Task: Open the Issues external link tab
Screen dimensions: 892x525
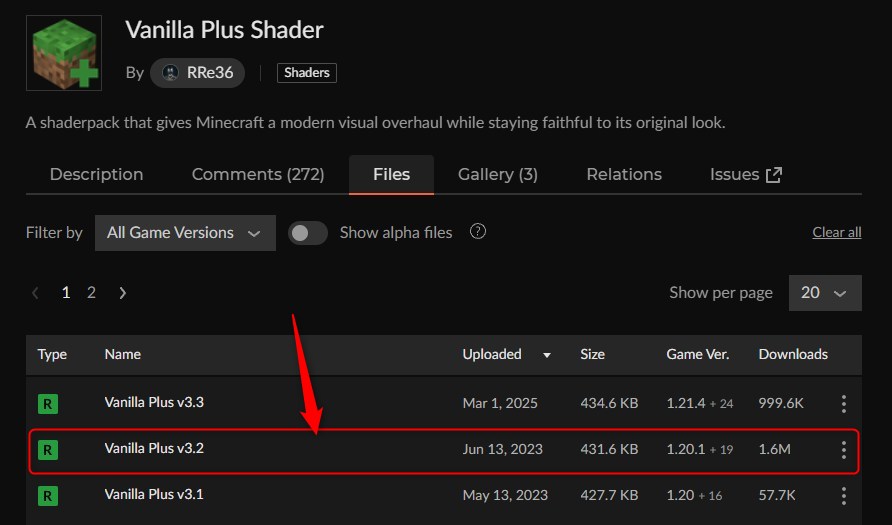Action: click(745, 174)
